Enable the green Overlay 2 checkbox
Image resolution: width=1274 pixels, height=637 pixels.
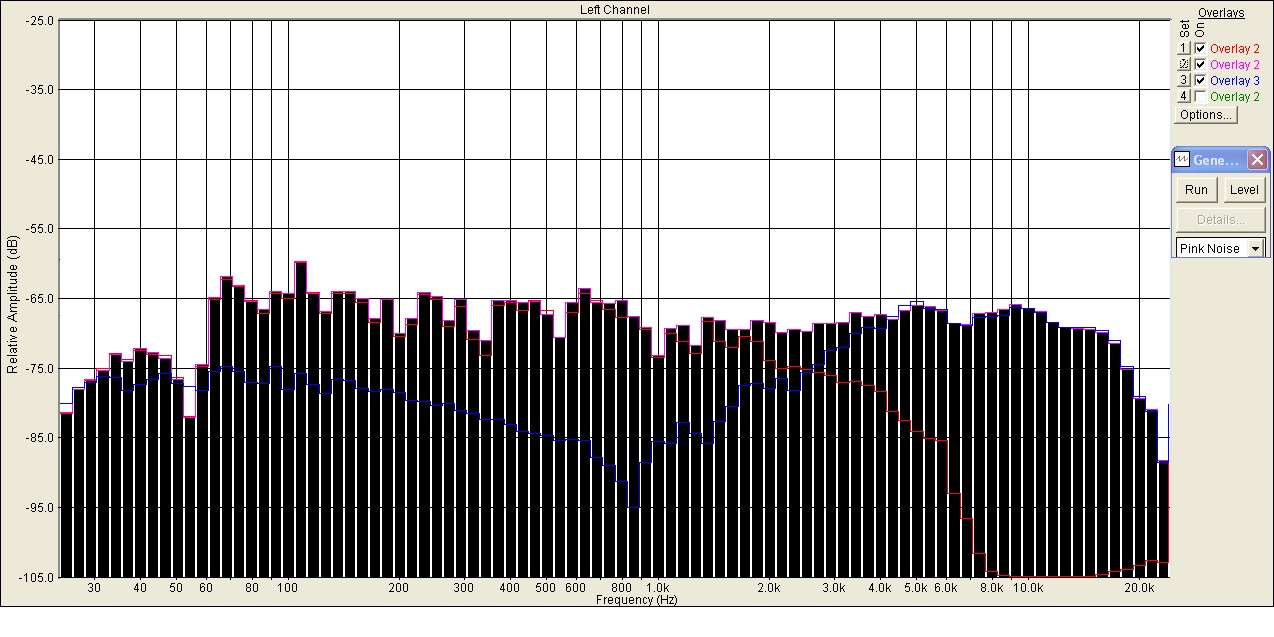[x=1200, y=96]
